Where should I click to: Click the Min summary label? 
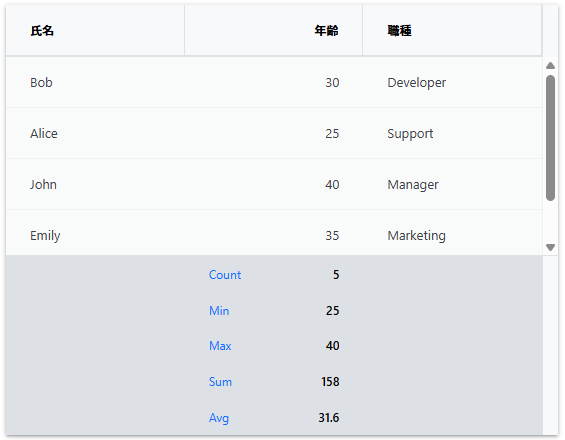tap(219, 311)
